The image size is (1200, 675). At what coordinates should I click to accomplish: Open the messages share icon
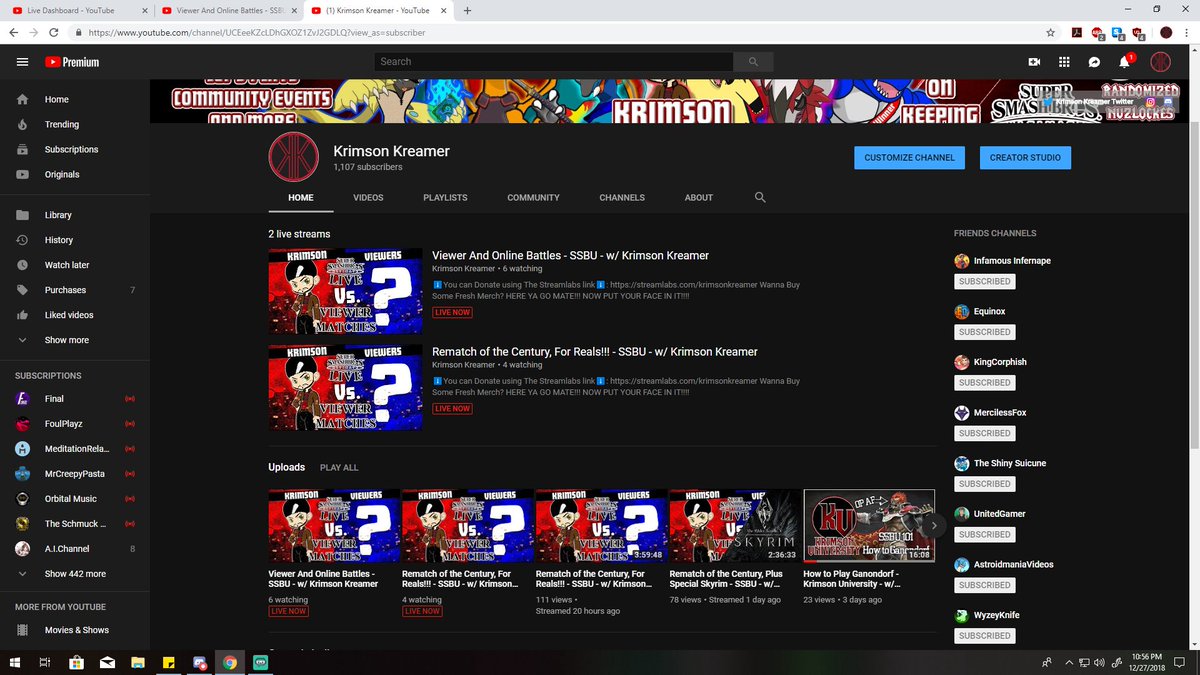(x=1095, y=62)
